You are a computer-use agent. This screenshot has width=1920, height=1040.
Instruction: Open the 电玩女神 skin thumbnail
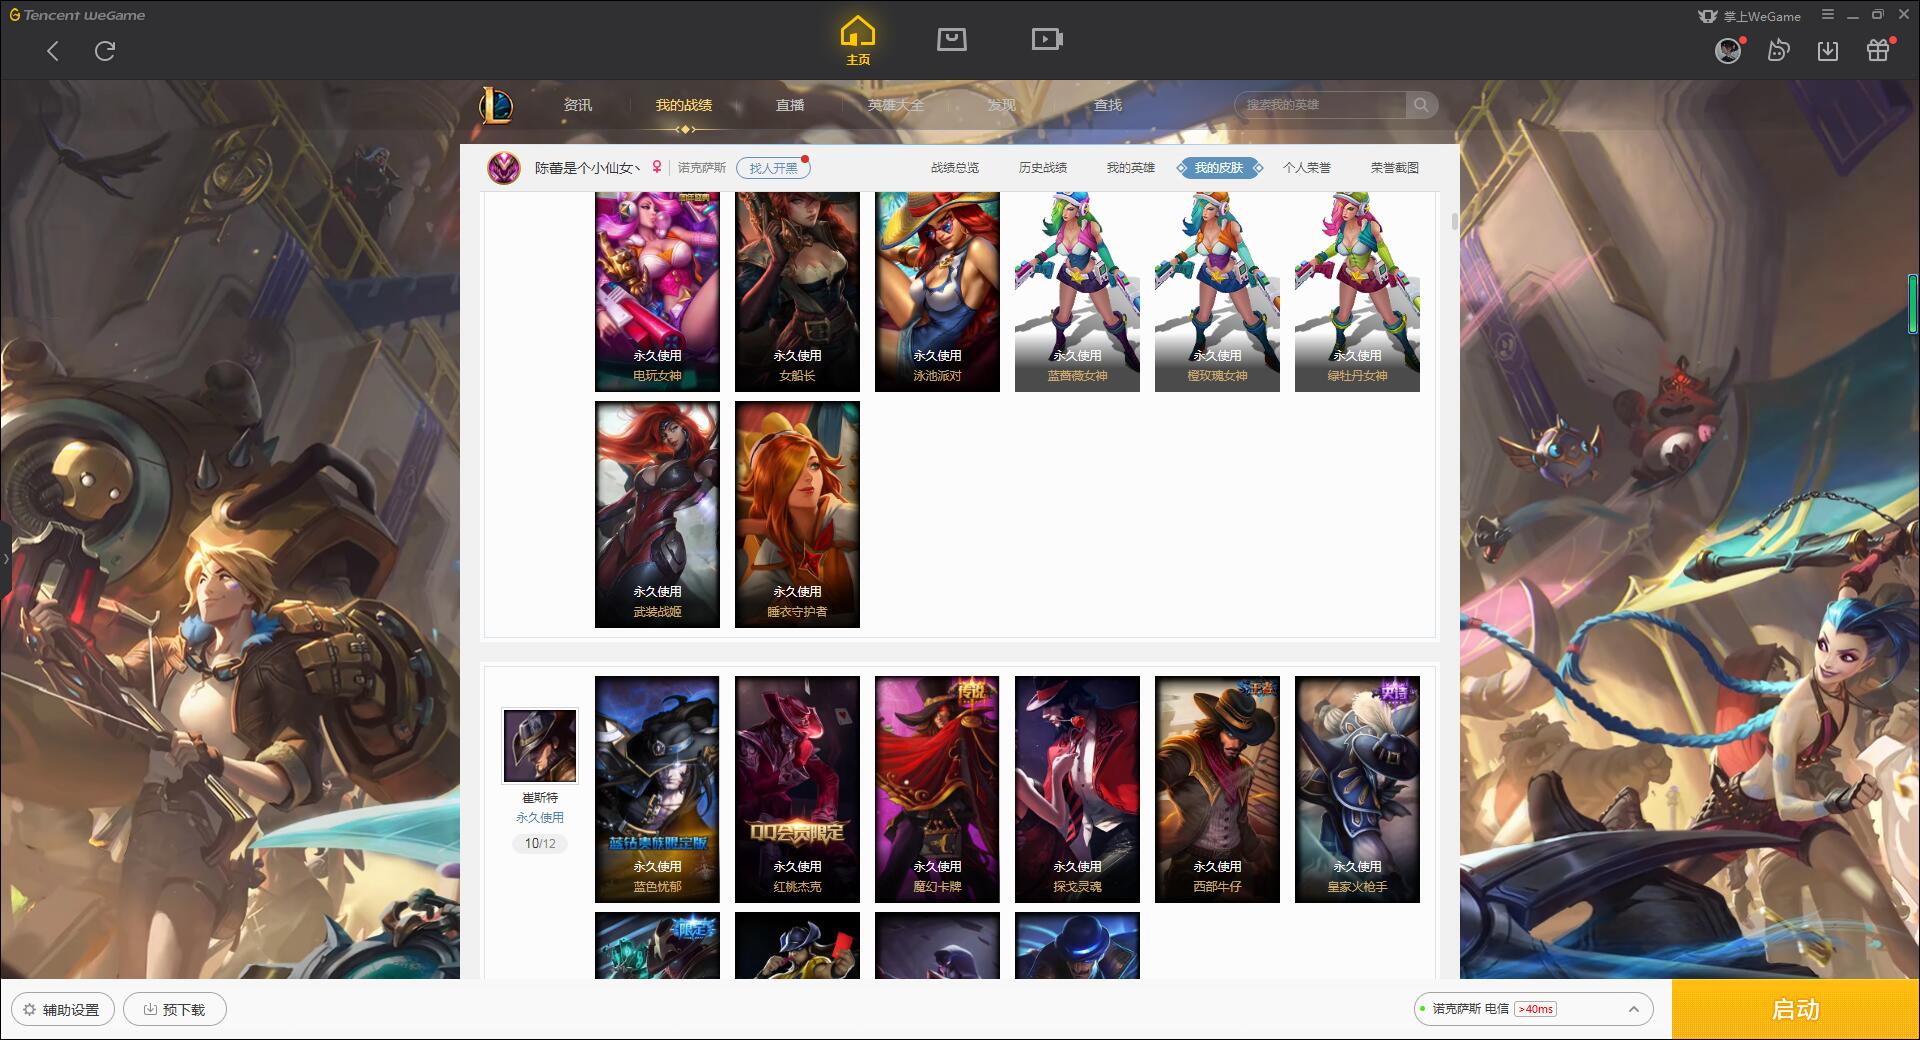[657, 291]
